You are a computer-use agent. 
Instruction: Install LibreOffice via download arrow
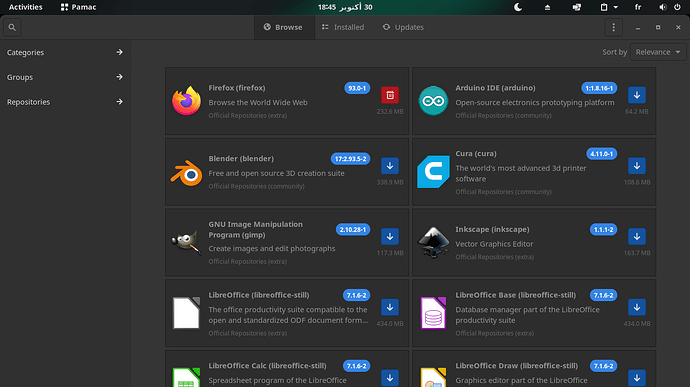[390, 307]
